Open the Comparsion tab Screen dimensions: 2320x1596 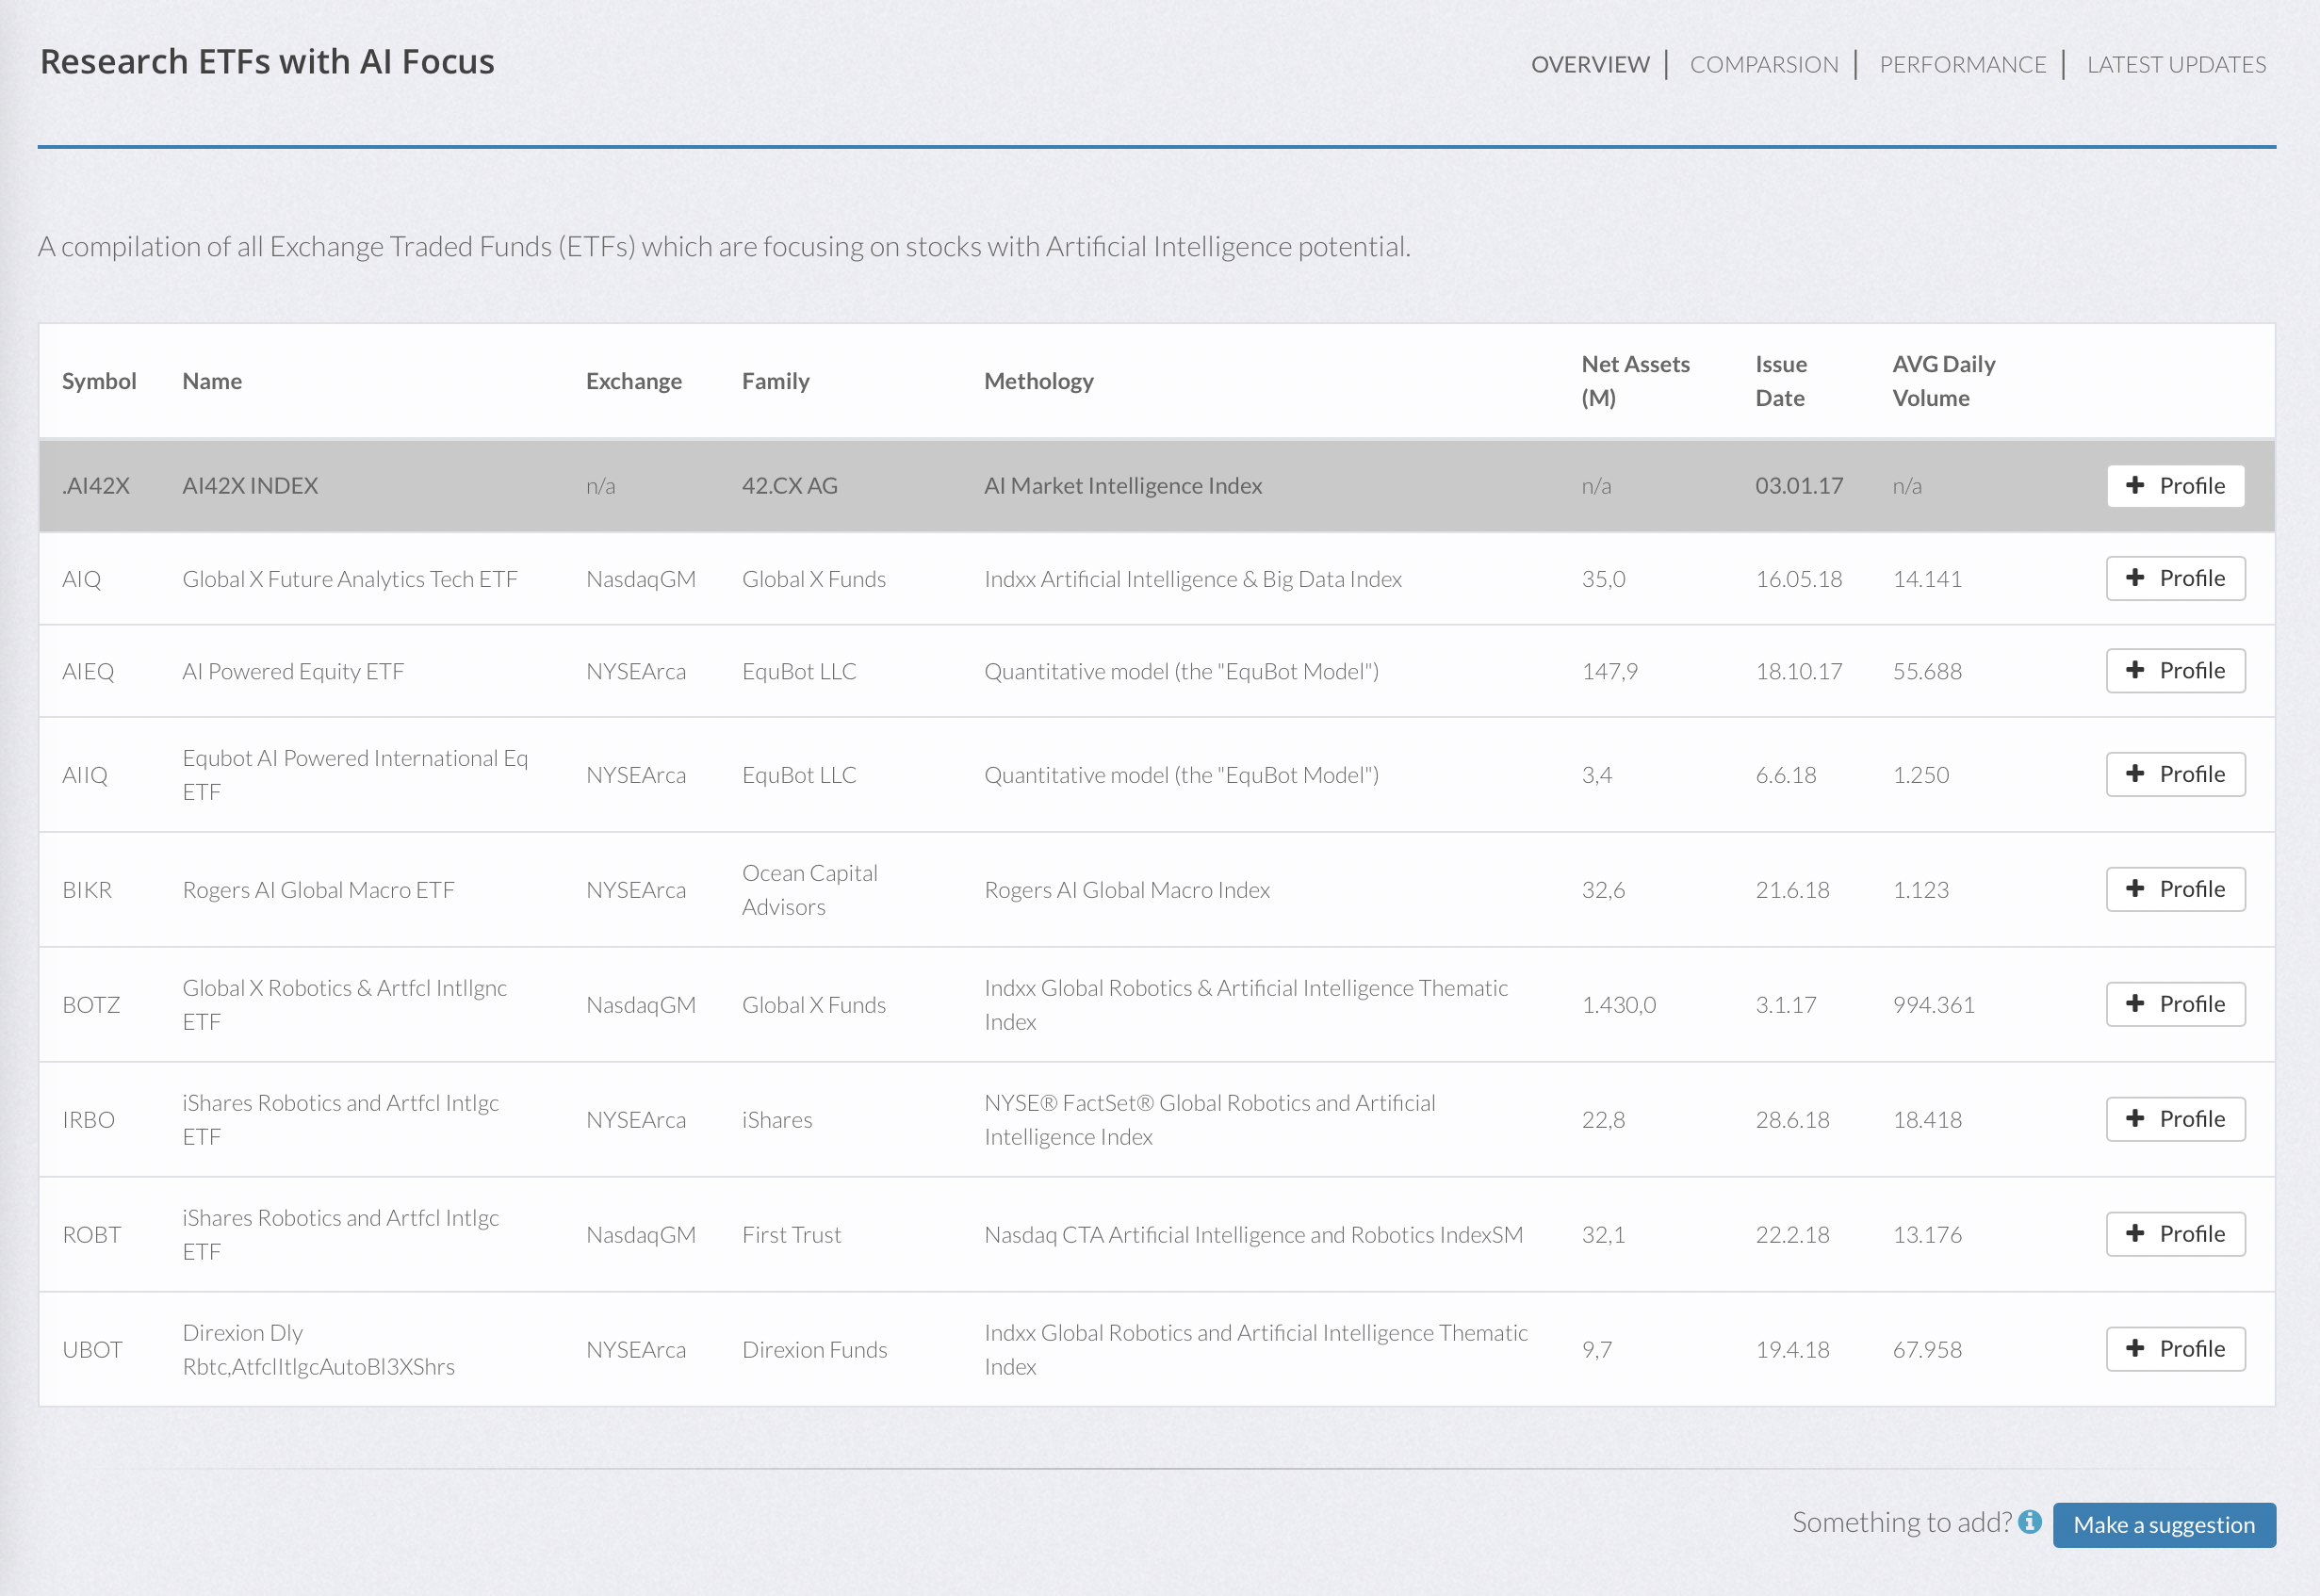point(1763,65)
